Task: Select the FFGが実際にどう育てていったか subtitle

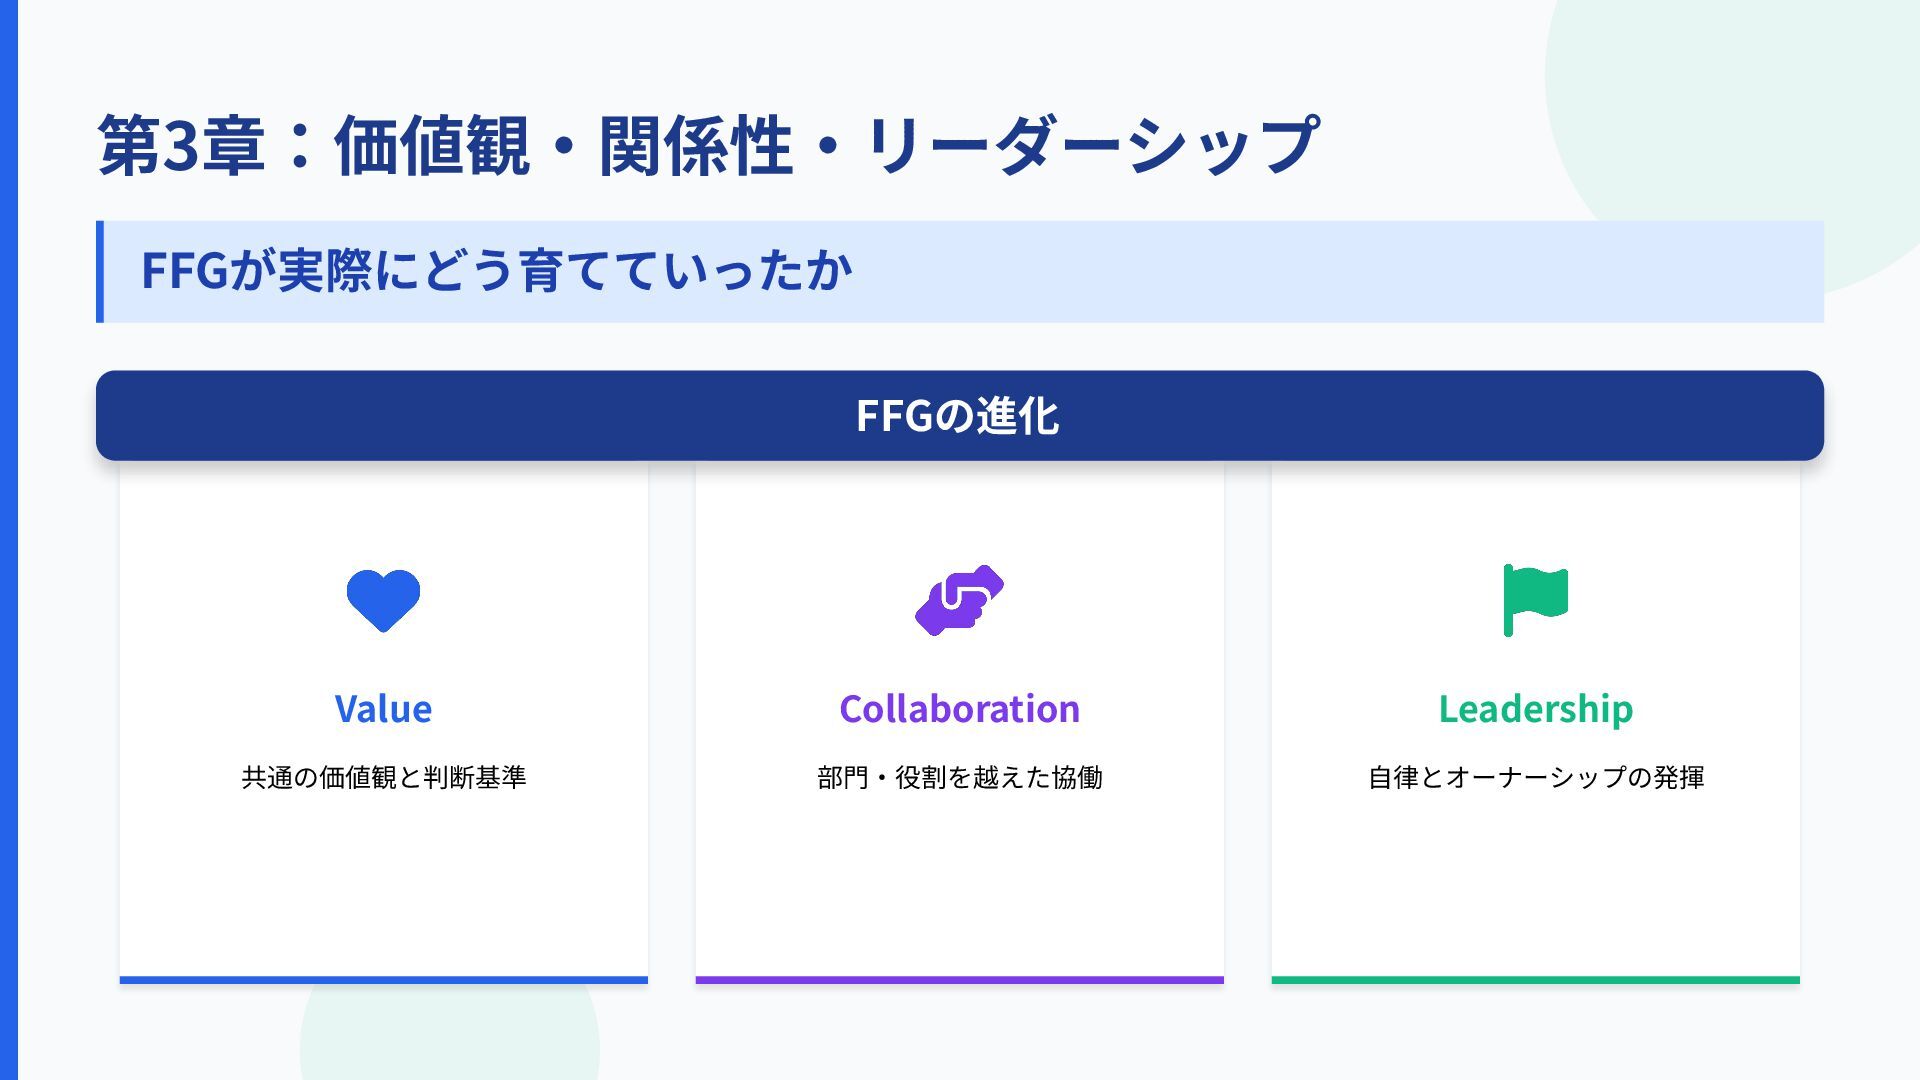Action: coord(496,271)
